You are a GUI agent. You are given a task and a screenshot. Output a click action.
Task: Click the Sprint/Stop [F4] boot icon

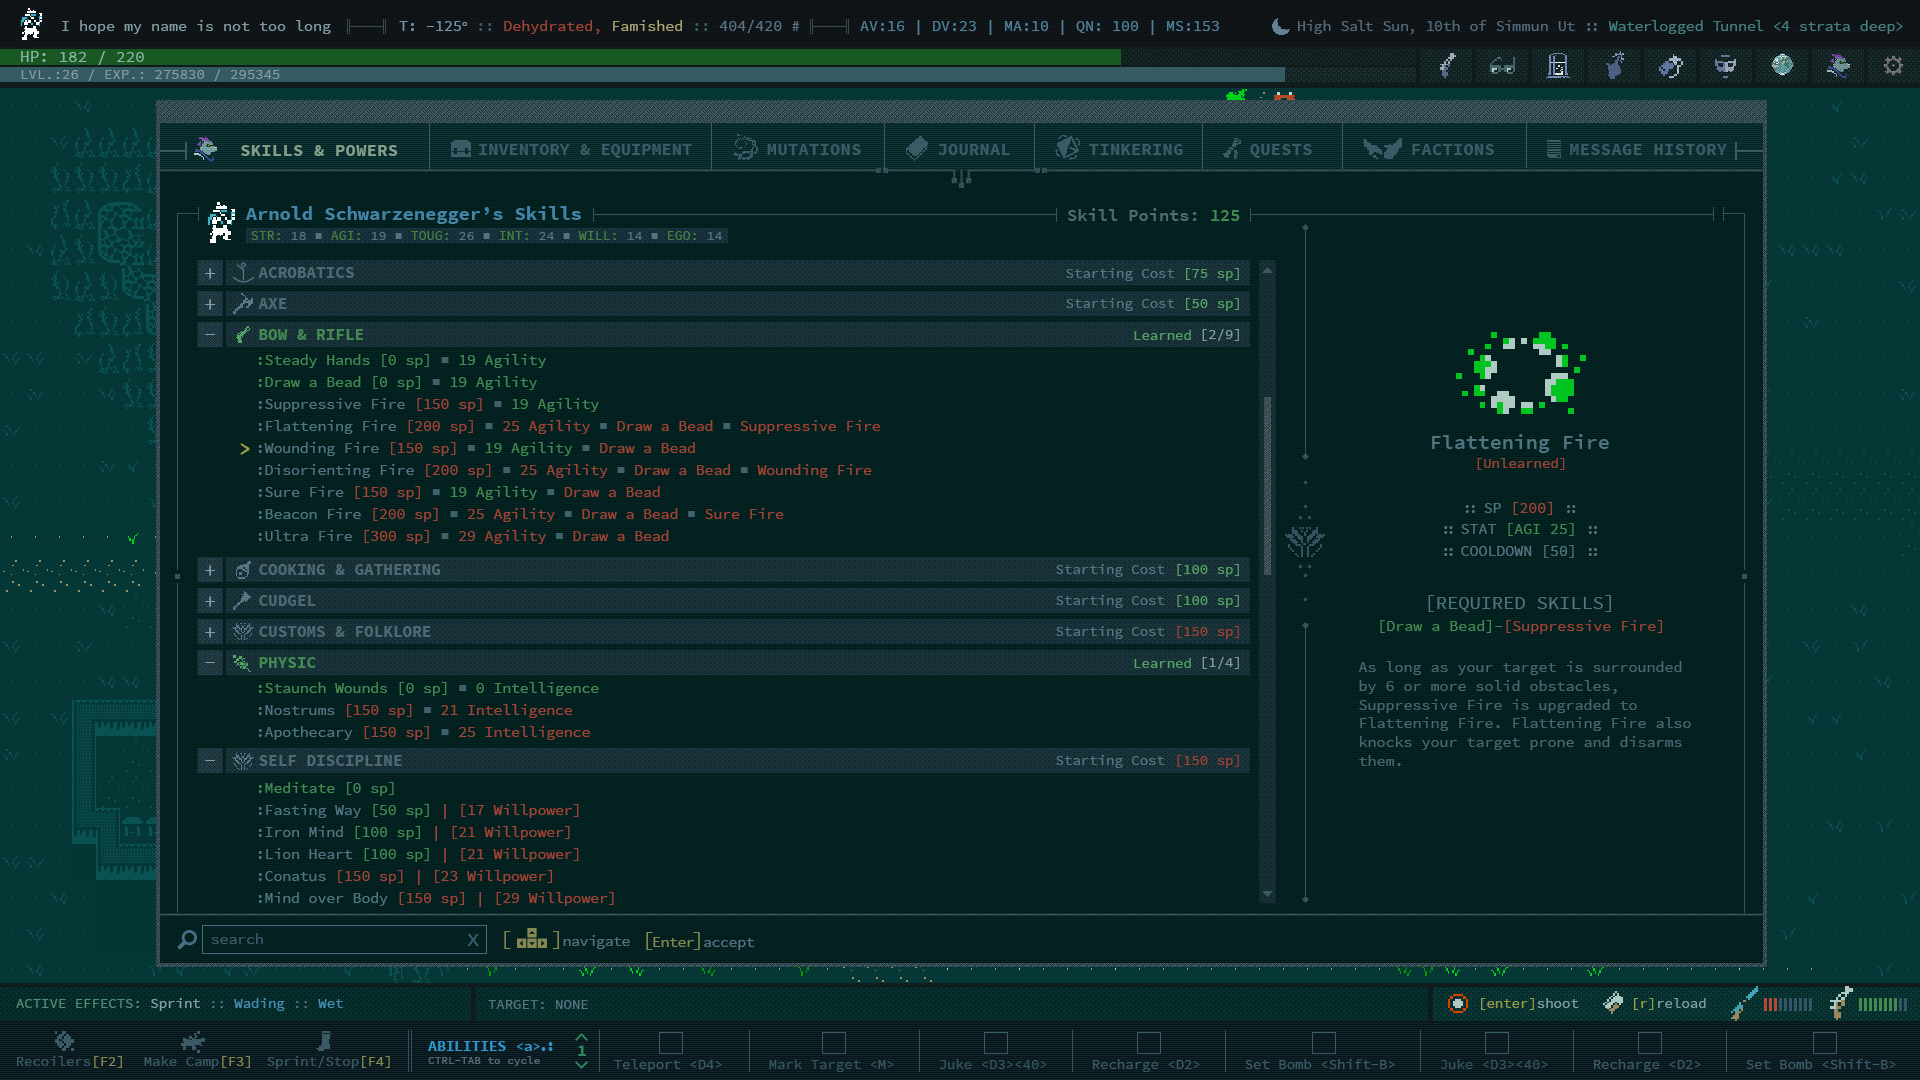tap(324, 1041)
